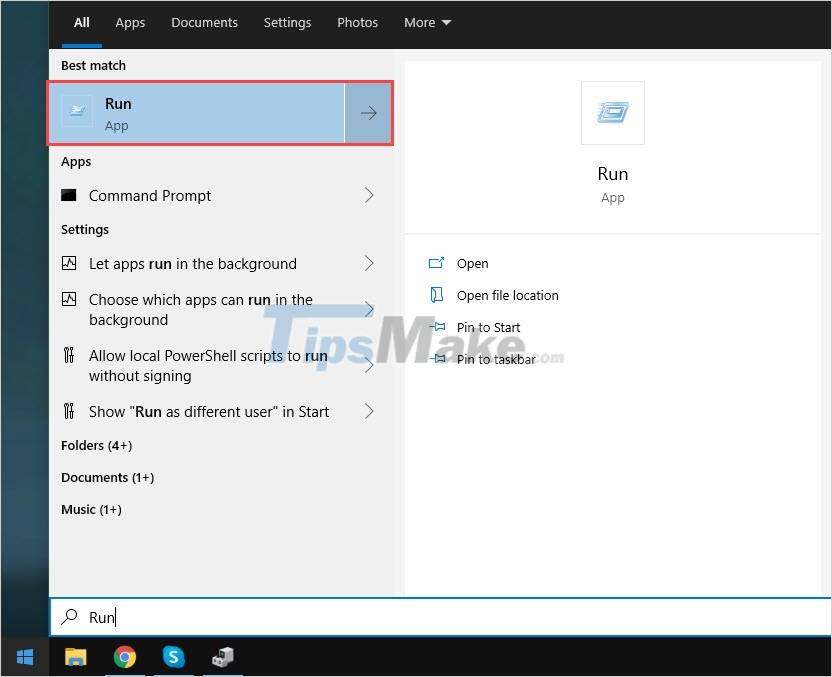Open Skype from the taskbar
Screen dimensions: 832x677
pos(173,657)
